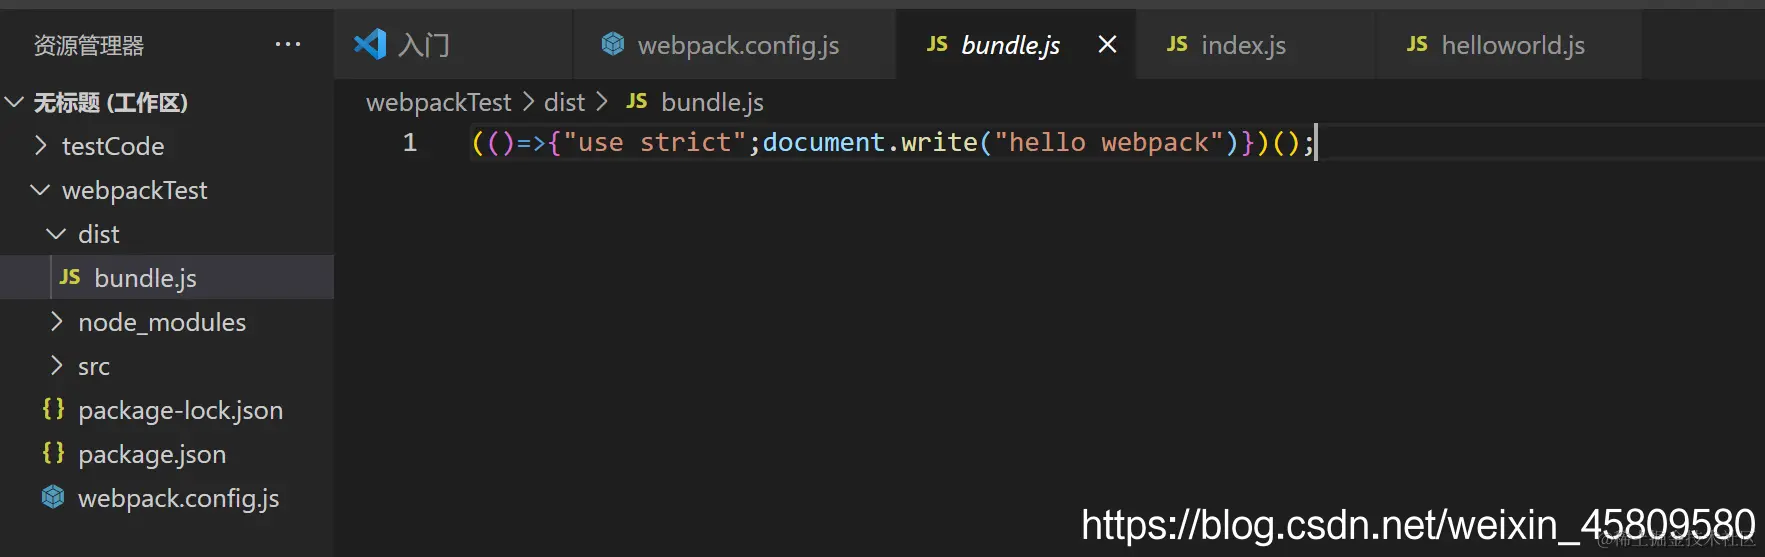Viewport: 1765px width, 557px height.
Task: Collapse the 无标题 (工作区) workspace section
Action: (x=15, y=102)
